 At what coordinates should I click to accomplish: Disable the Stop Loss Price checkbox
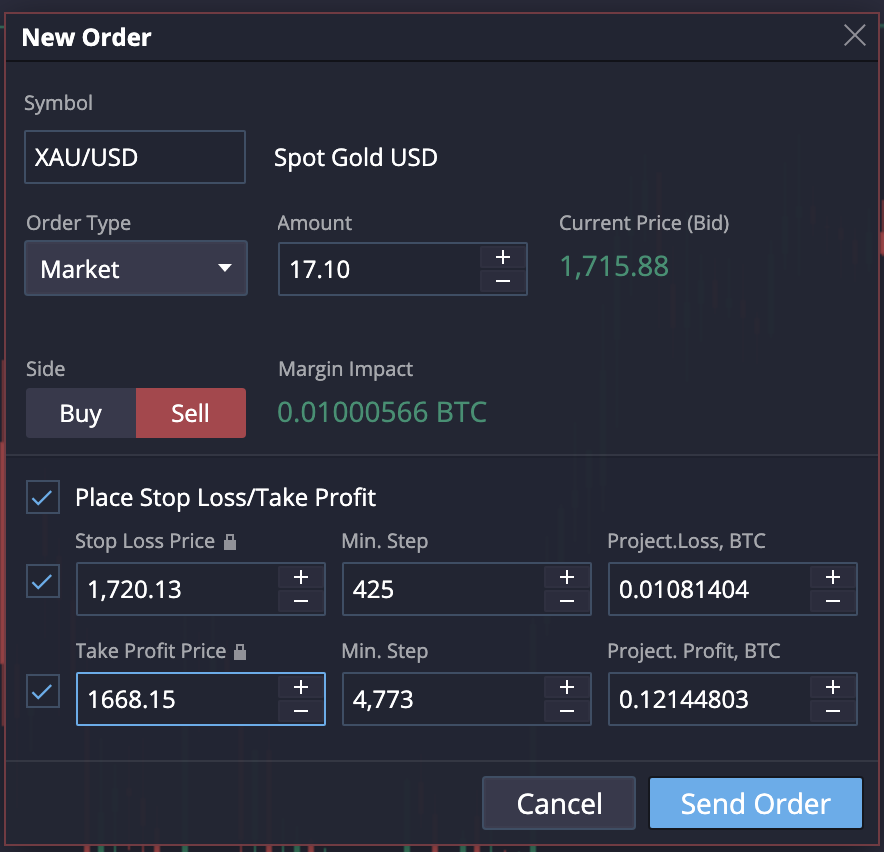point(43,582)
